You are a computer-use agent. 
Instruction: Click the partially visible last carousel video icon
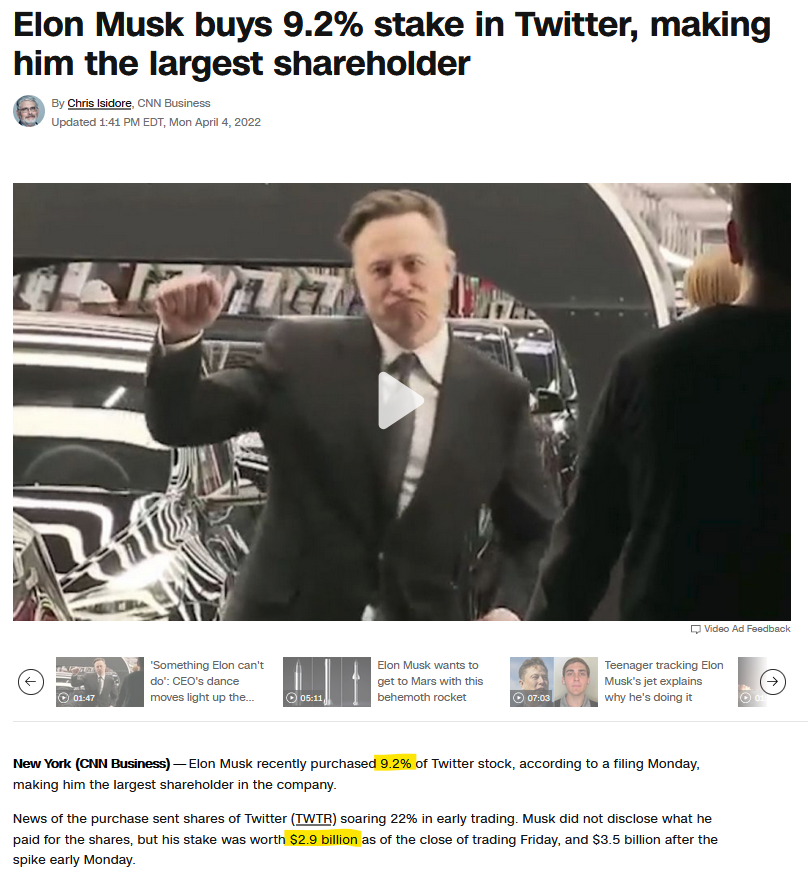[745, 698]
